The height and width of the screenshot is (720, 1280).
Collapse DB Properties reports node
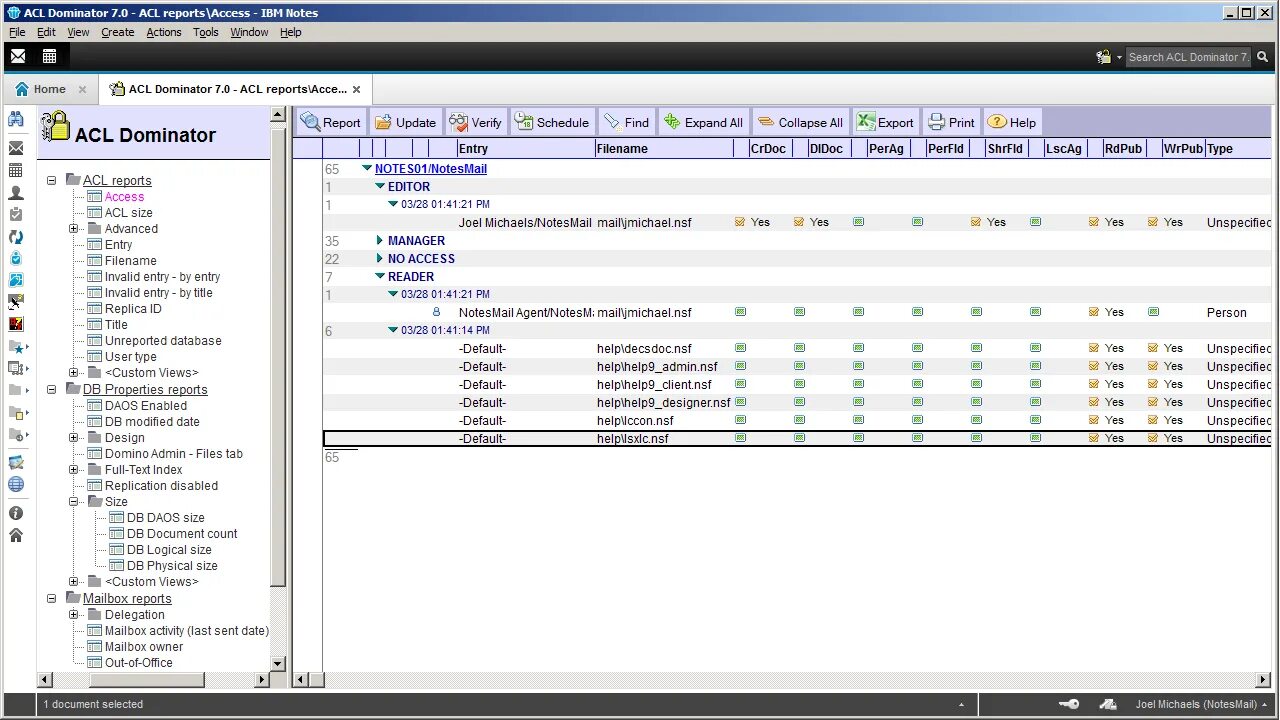[52, 390]
